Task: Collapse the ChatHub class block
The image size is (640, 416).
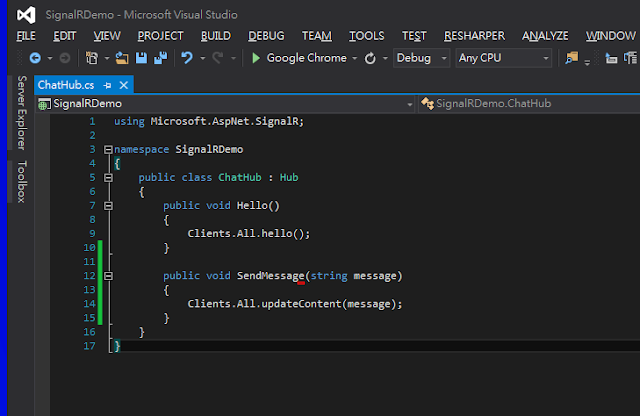Action: tap(108, 178)
